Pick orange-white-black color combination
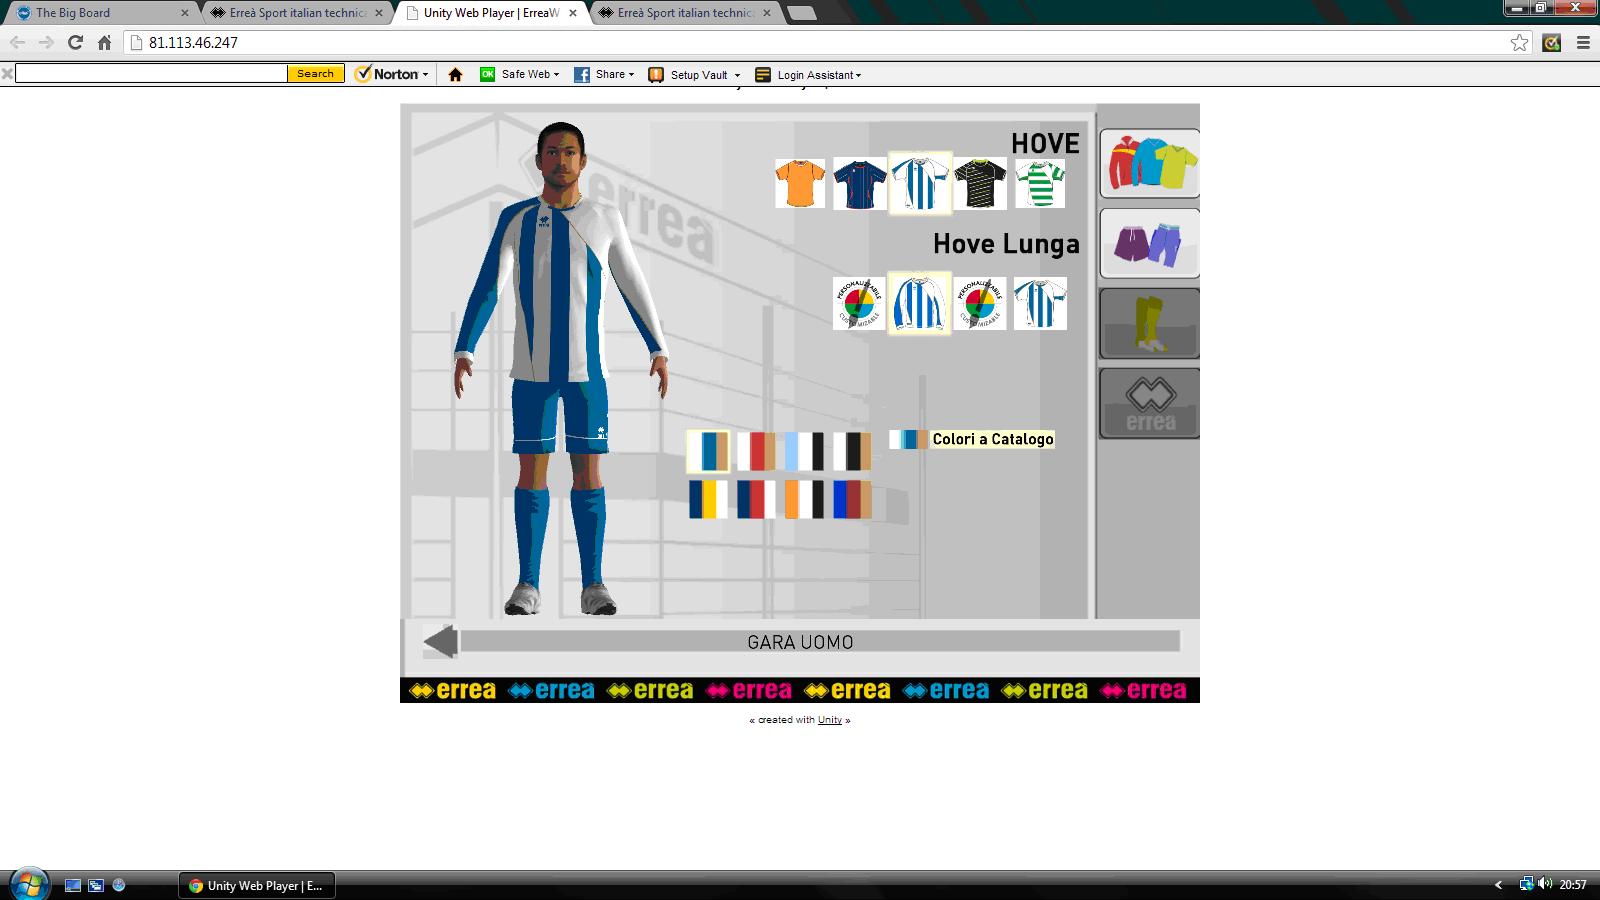This screenshot has height=900, width=1600. (x=804, y=499)
